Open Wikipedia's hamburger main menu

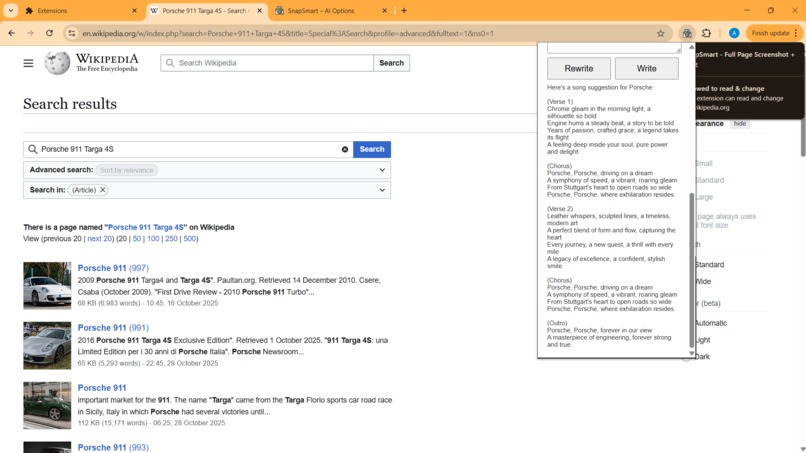click(x=28, y=63)
